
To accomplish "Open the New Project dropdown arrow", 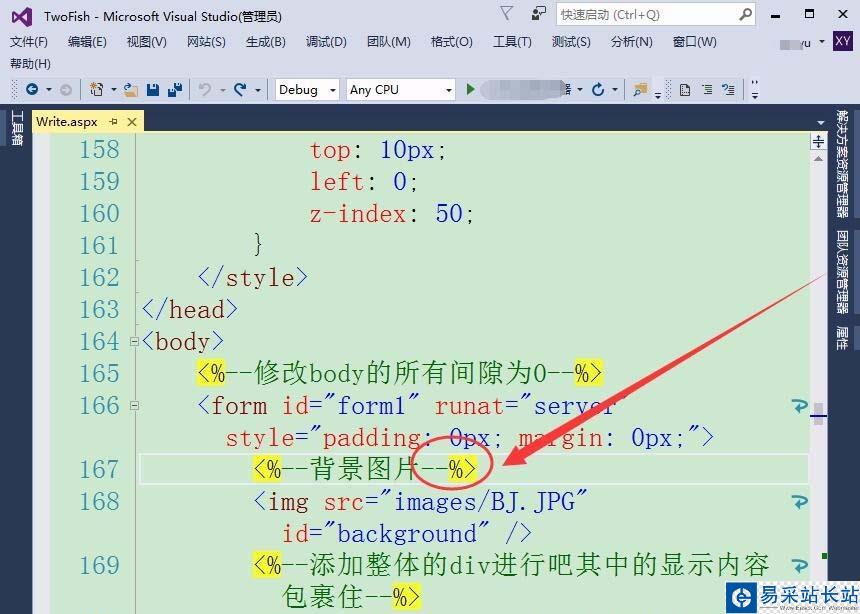I will tap(114, 89).
